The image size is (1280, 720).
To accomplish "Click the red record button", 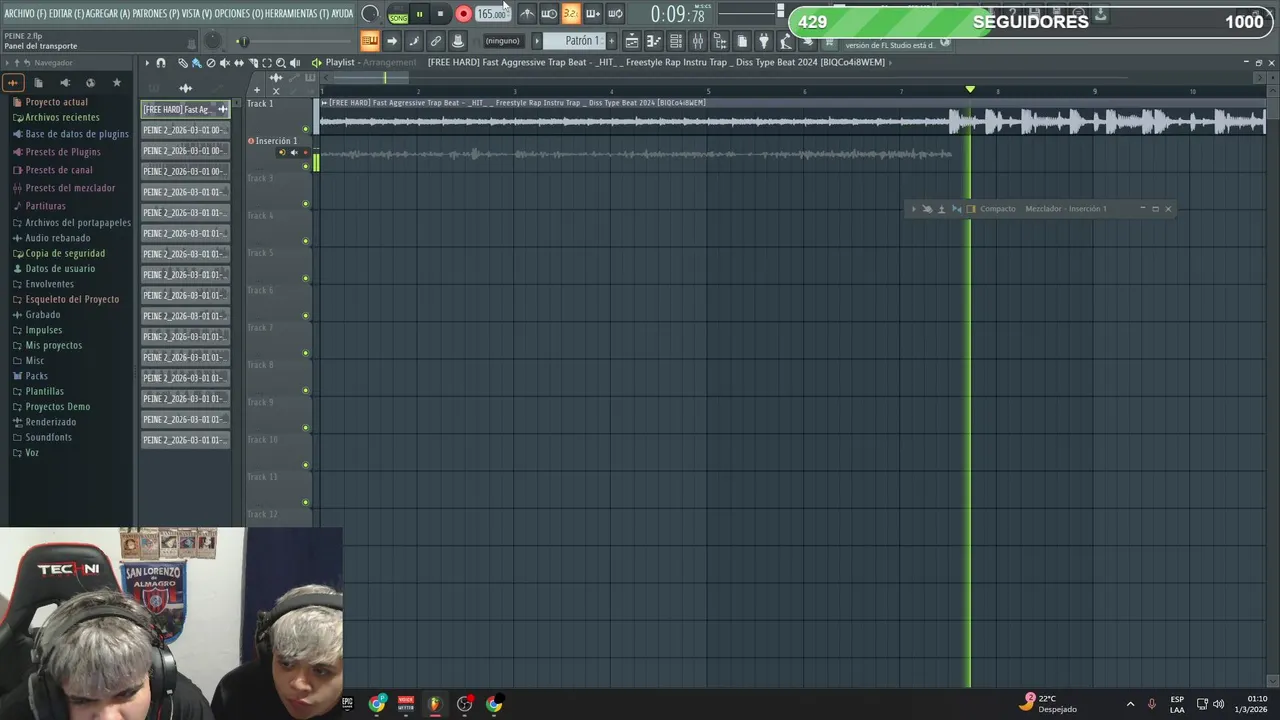I will pyautogui.click(x=463, y=14).
